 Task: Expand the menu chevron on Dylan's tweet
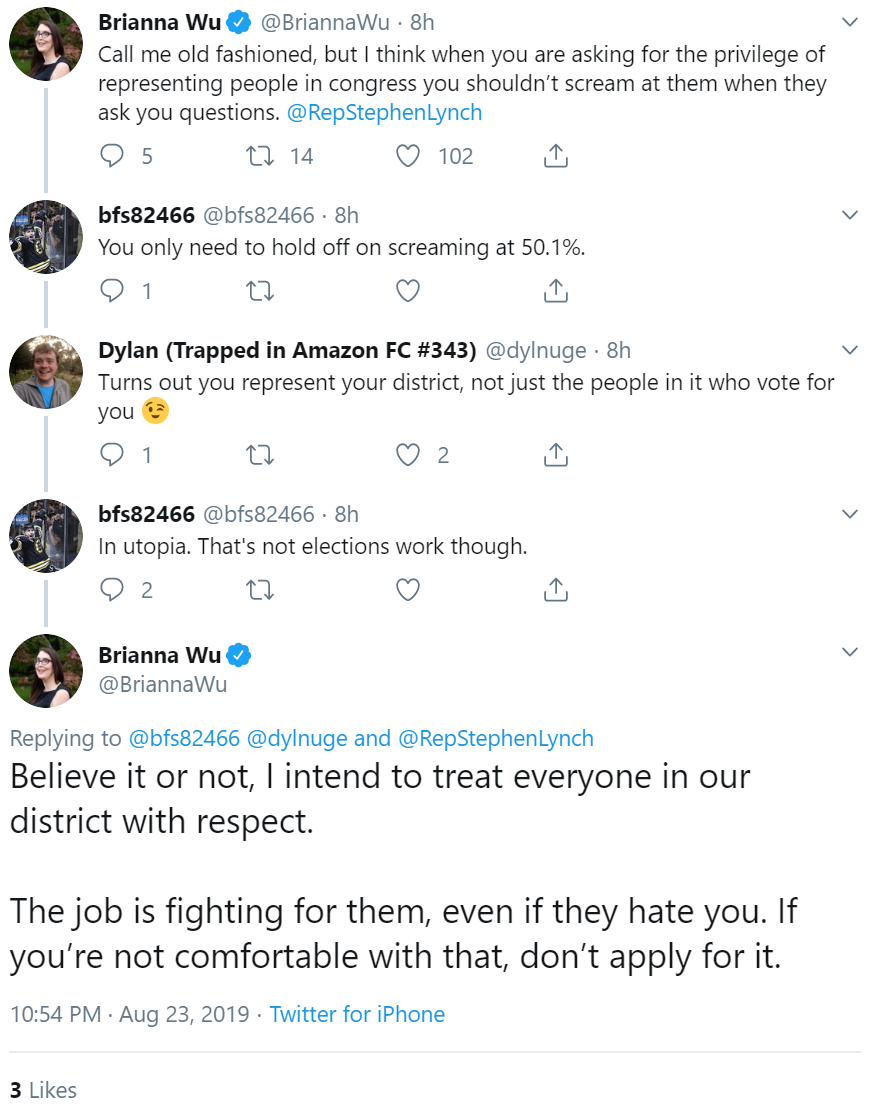850,349
